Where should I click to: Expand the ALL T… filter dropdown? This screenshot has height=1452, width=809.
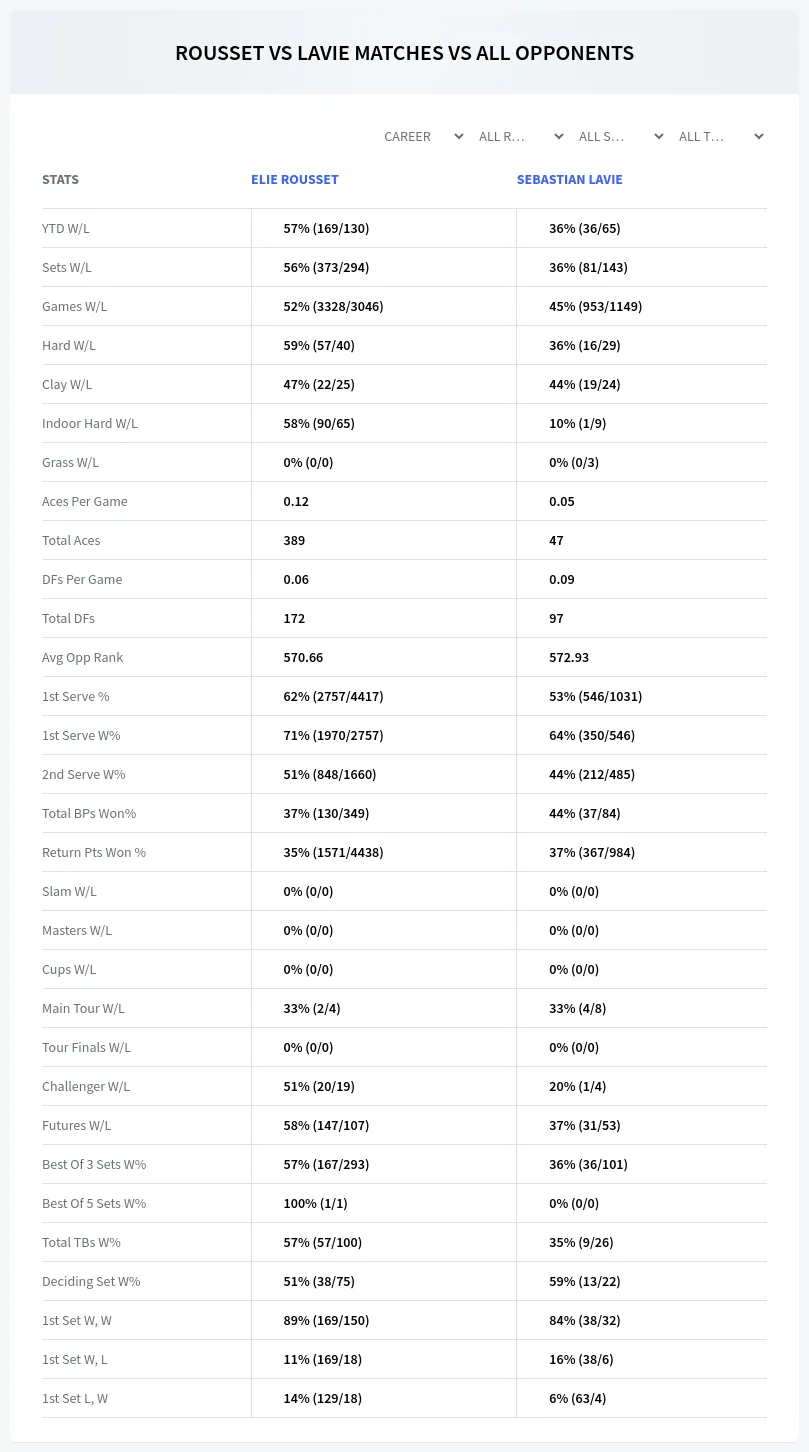pos(721,136)
